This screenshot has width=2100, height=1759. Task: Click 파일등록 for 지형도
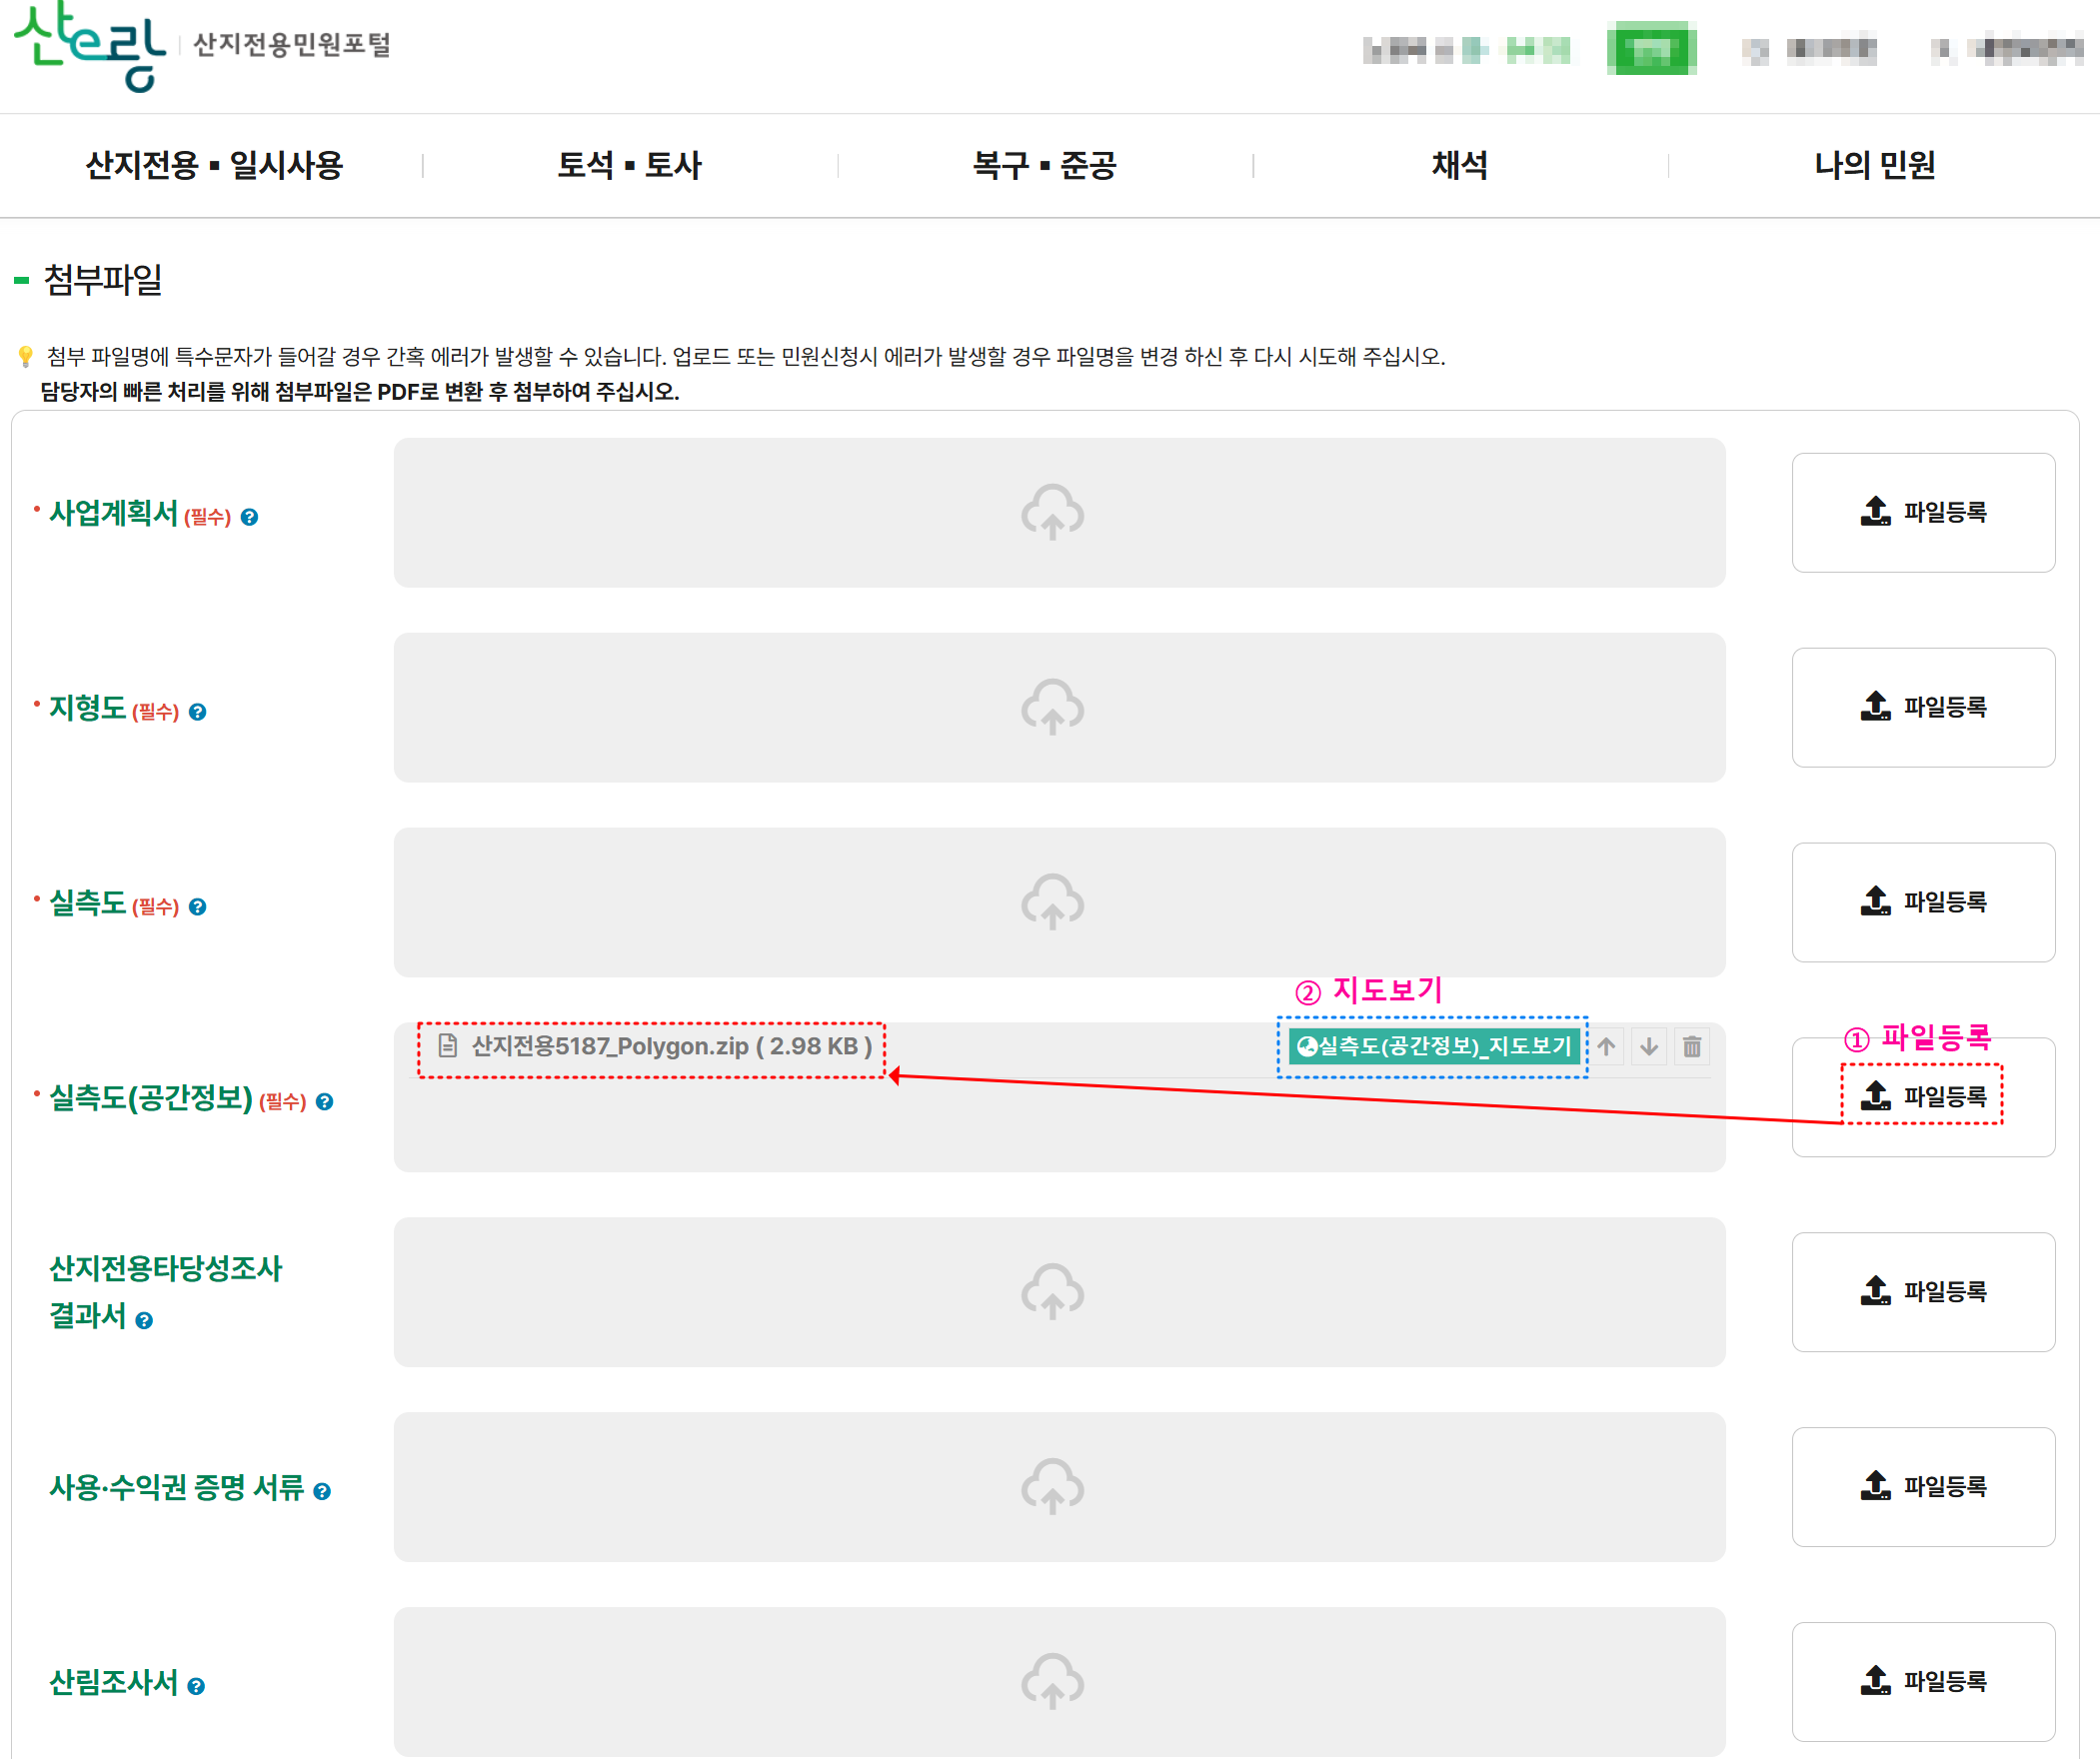tap(1922, 707)
